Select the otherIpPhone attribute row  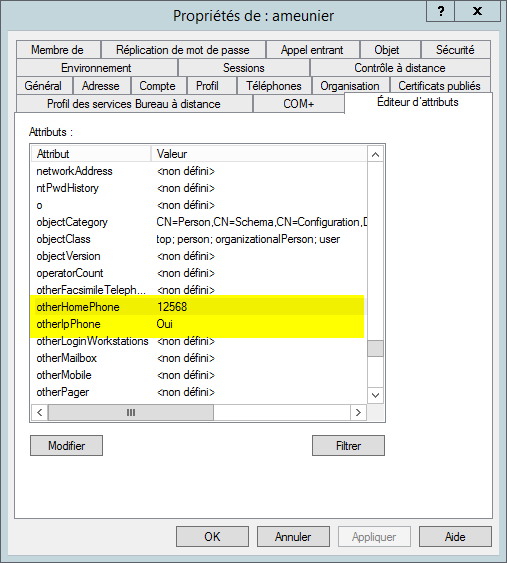199,324
